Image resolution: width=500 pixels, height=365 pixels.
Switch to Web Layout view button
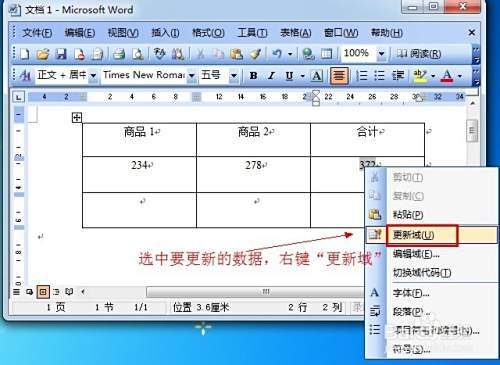tap(29, 292)
